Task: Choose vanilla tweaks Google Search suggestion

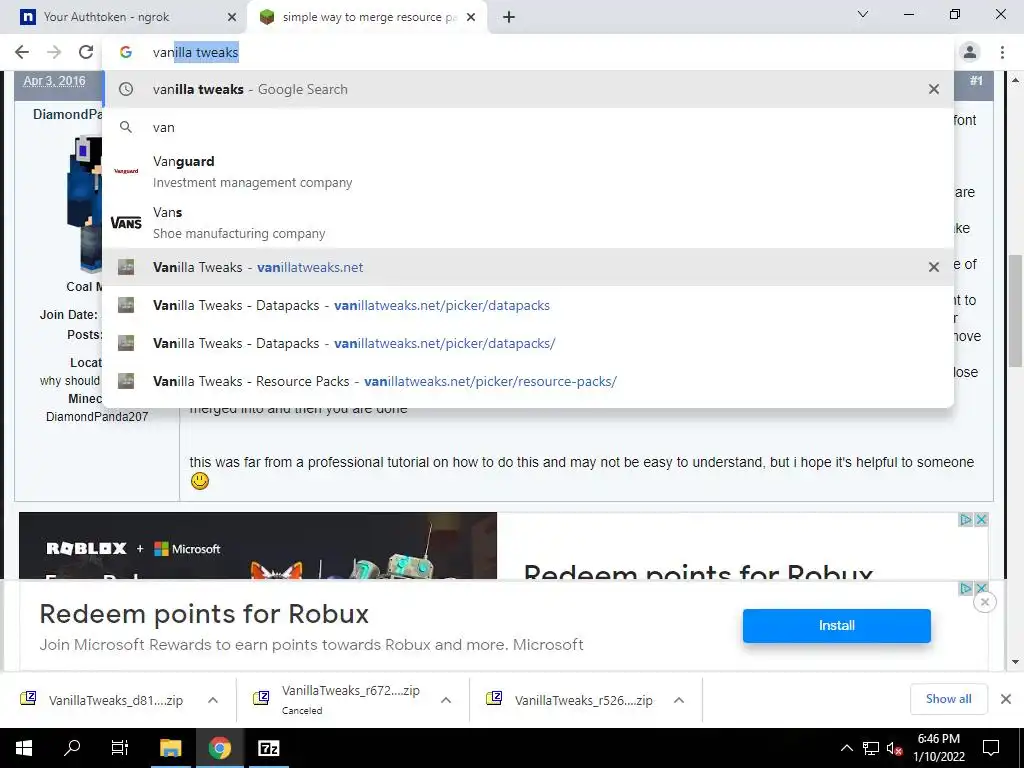Action: pyautogui.click(x=528, y=89)
